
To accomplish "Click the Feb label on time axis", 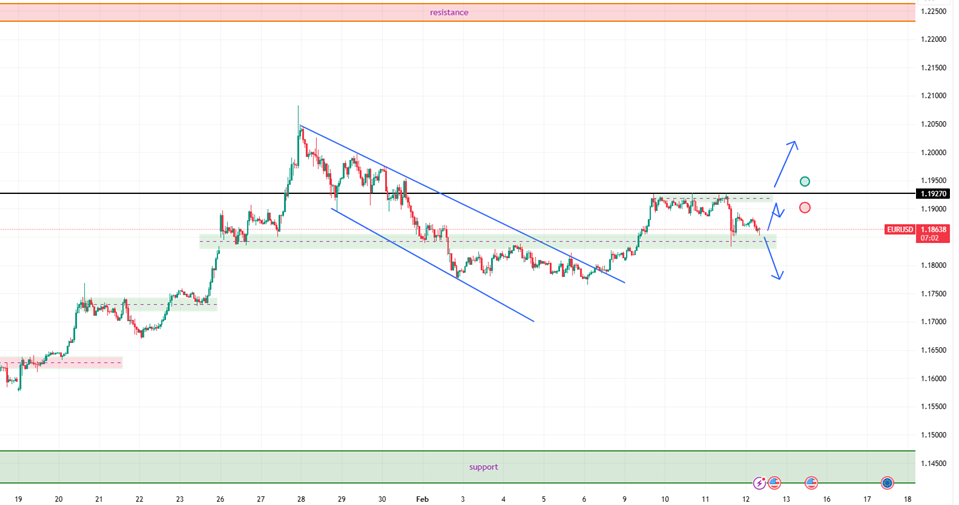I will tap(422, 499).
